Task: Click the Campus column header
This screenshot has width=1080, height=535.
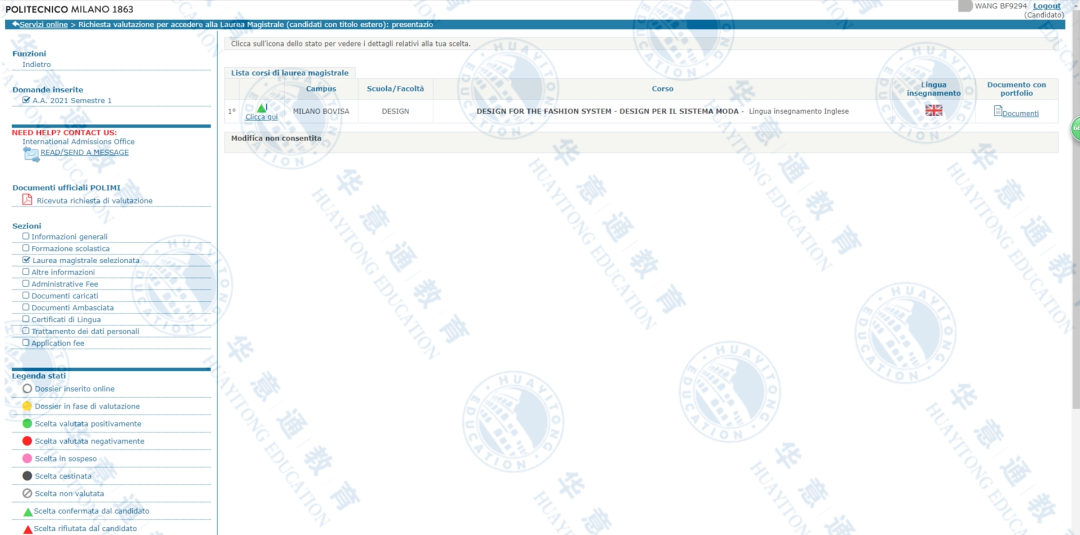Action: 321,89
